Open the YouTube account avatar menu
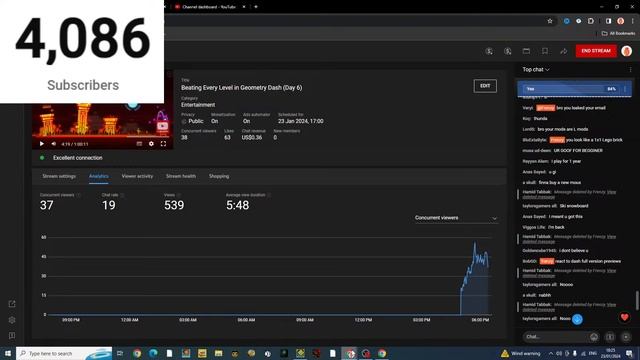640x360 pixels. 627,51
